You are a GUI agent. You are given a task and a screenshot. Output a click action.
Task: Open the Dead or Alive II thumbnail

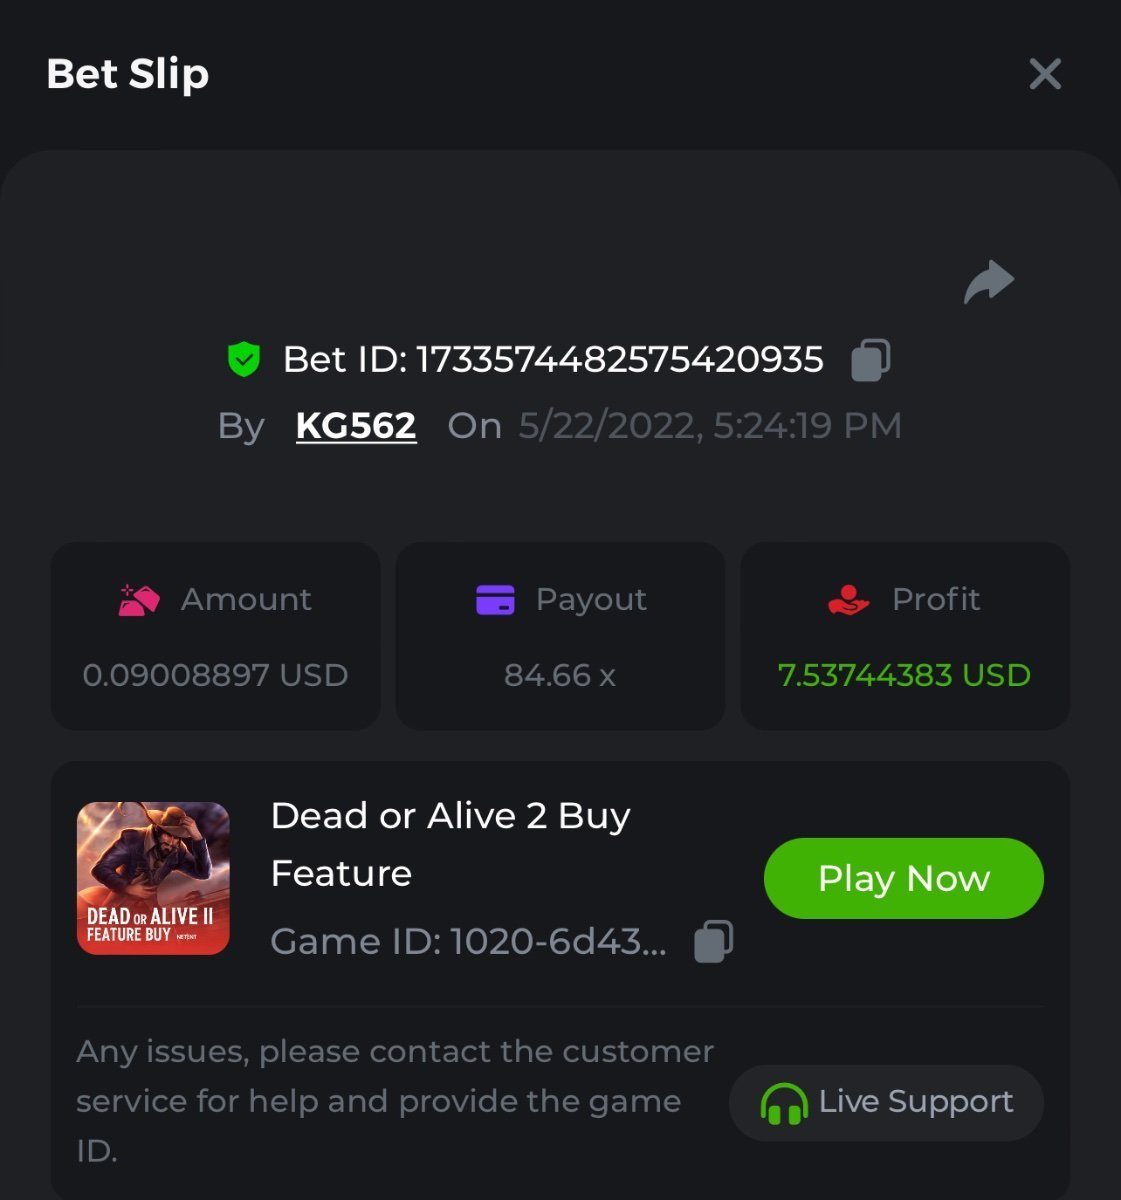[153, 878]
